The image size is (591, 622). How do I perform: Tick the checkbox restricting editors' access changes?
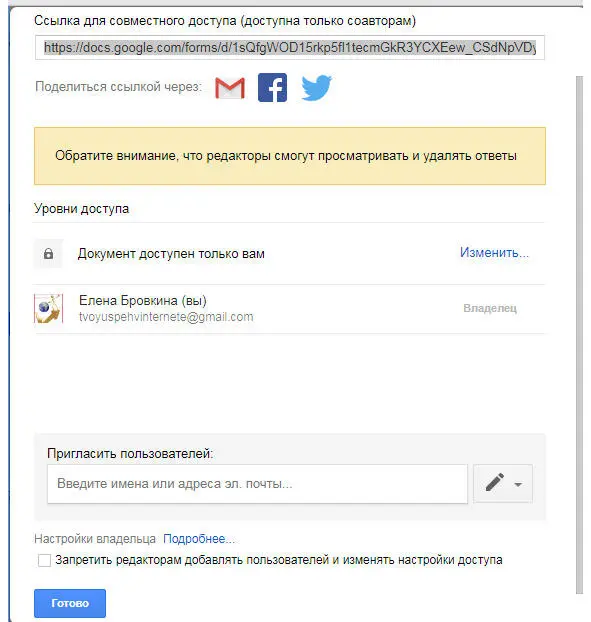click(44, 560)
